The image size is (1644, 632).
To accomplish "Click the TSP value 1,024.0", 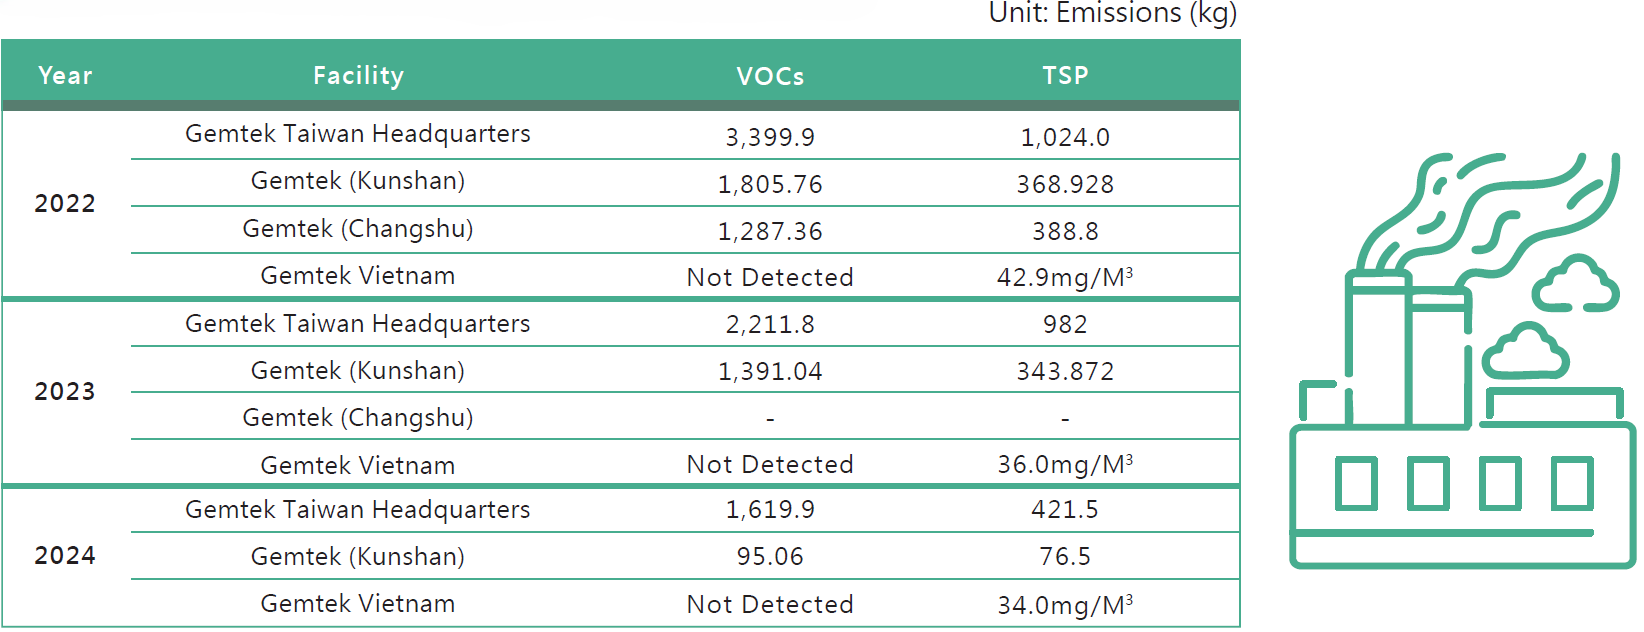I will (1065, 137).
